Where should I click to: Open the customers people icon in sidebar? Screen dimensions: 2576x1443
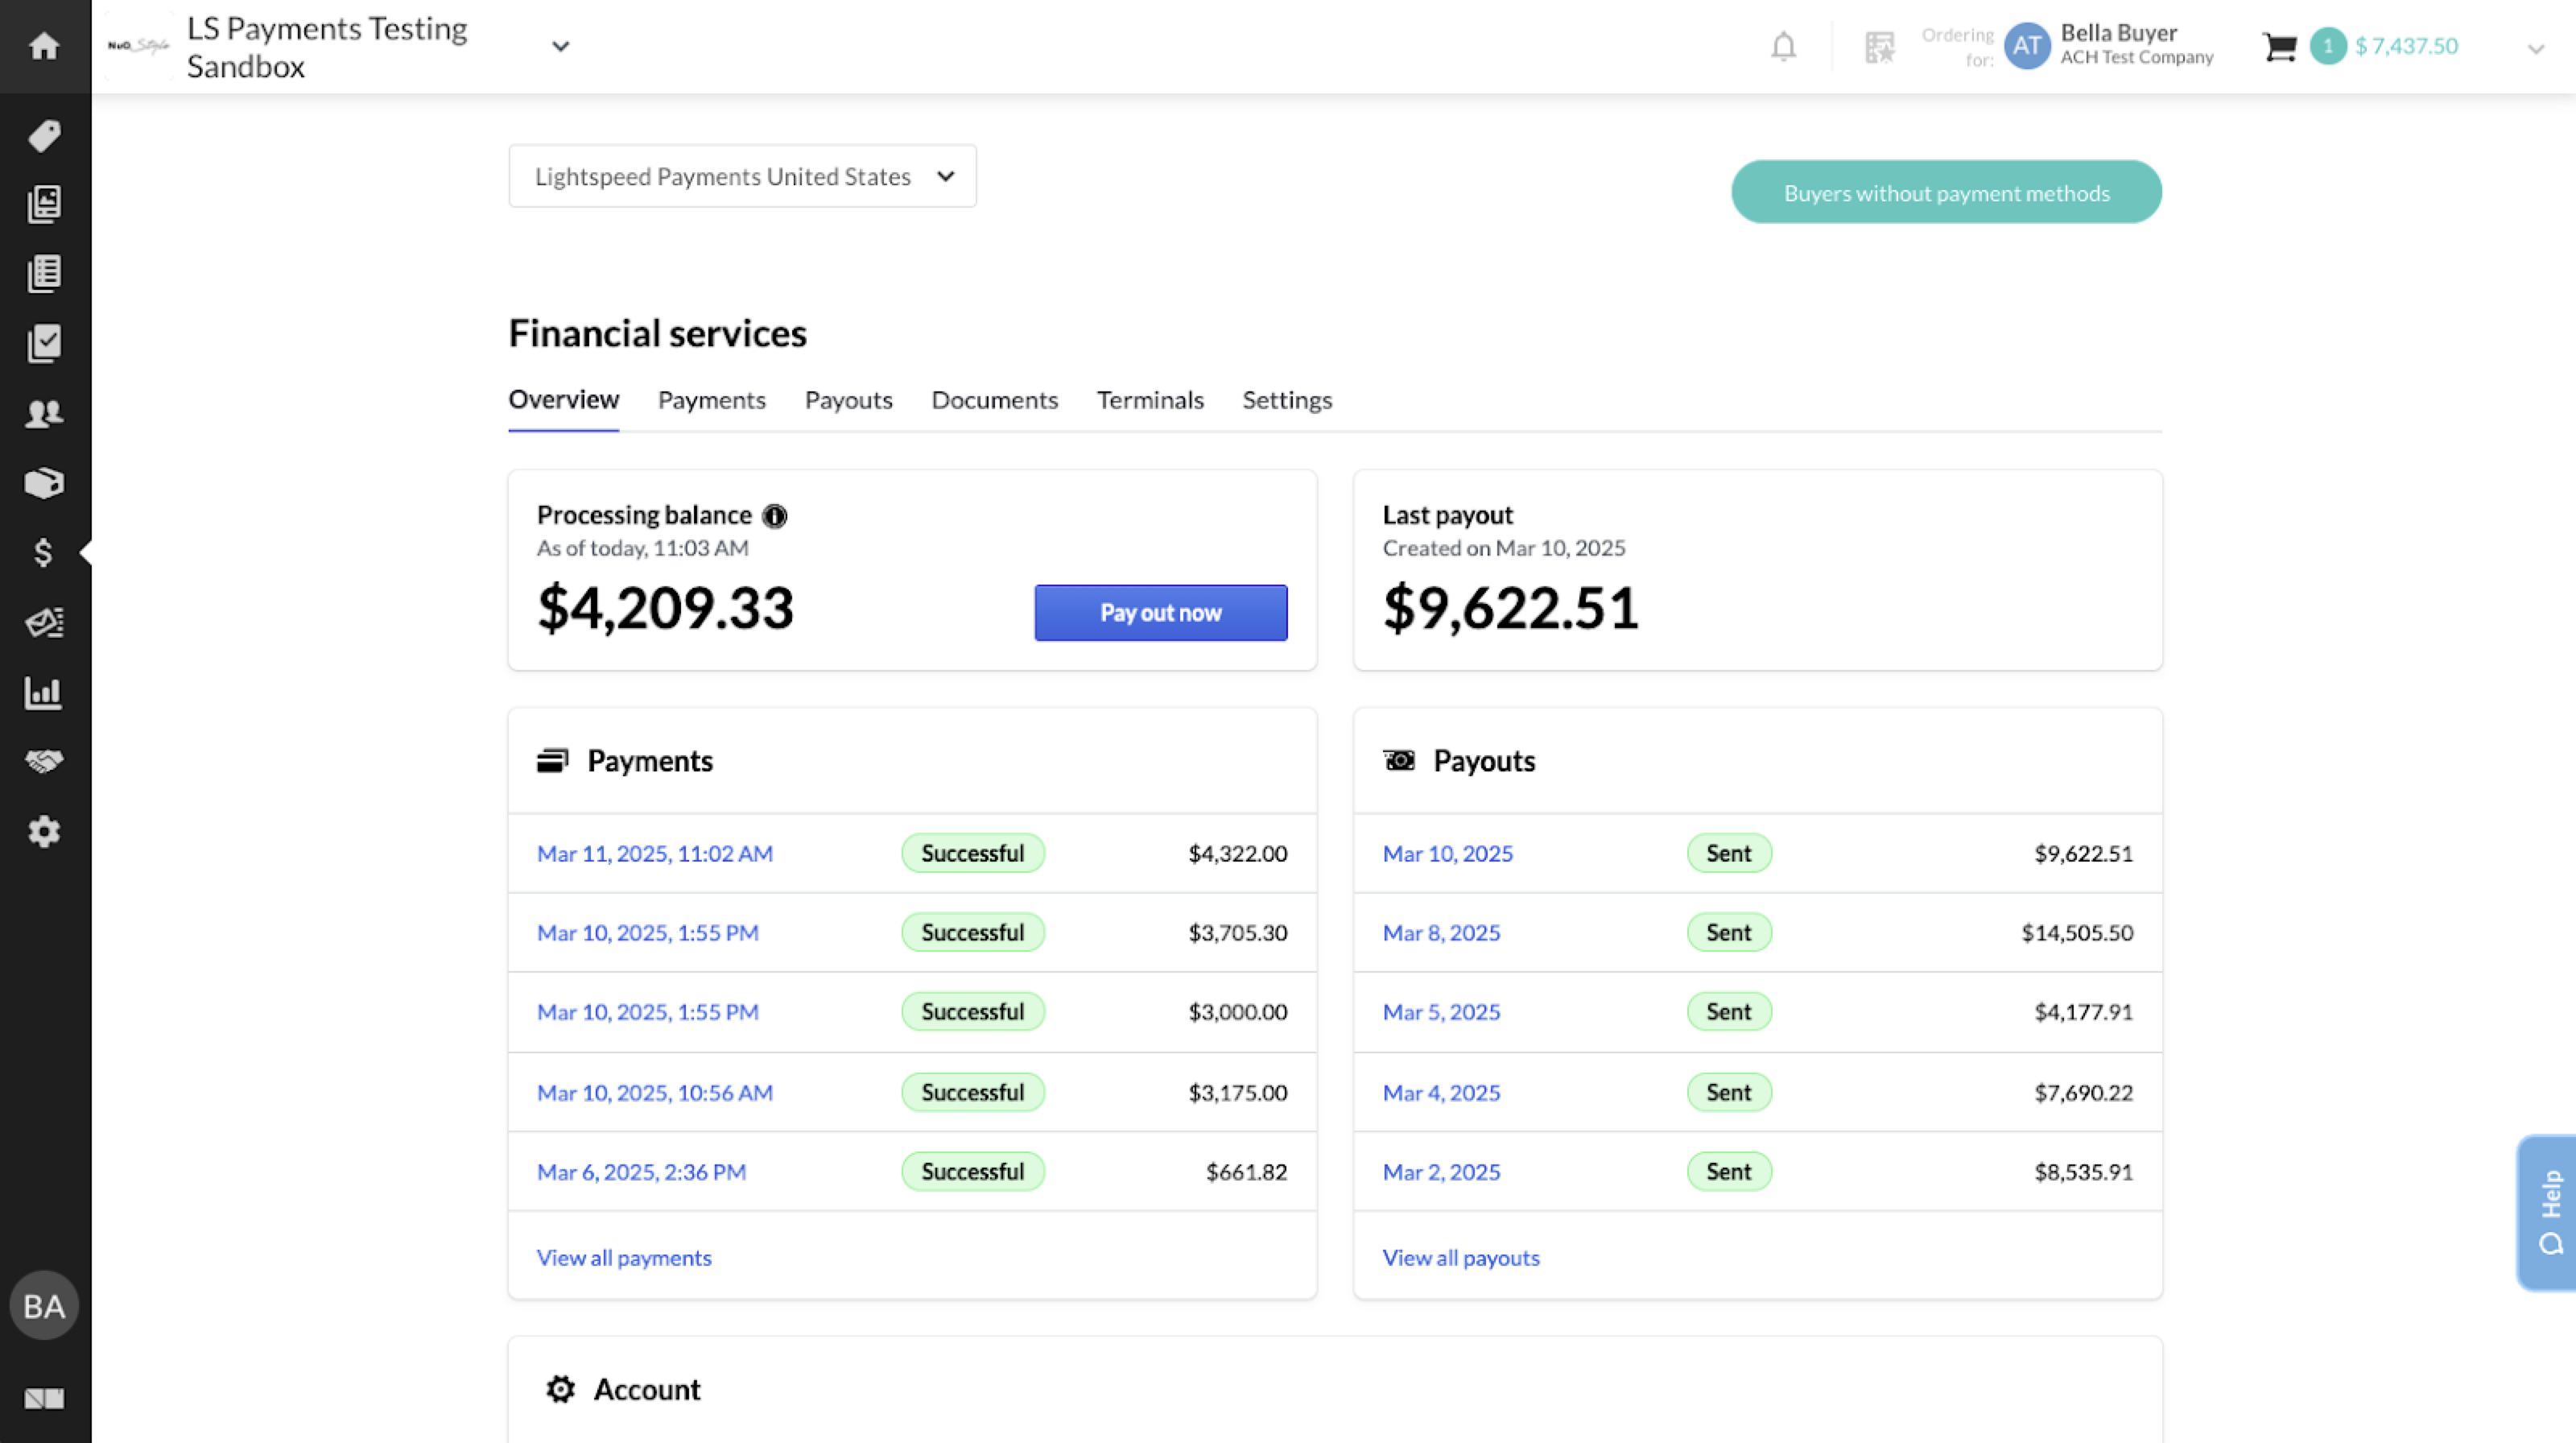point(44,413)
